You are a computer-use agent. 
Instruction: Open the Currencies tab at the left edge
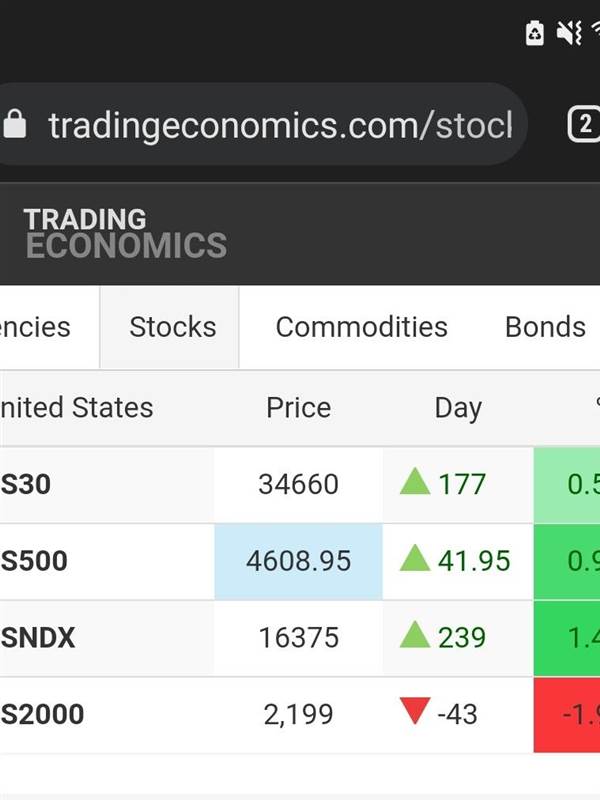[x=35, y=327]
